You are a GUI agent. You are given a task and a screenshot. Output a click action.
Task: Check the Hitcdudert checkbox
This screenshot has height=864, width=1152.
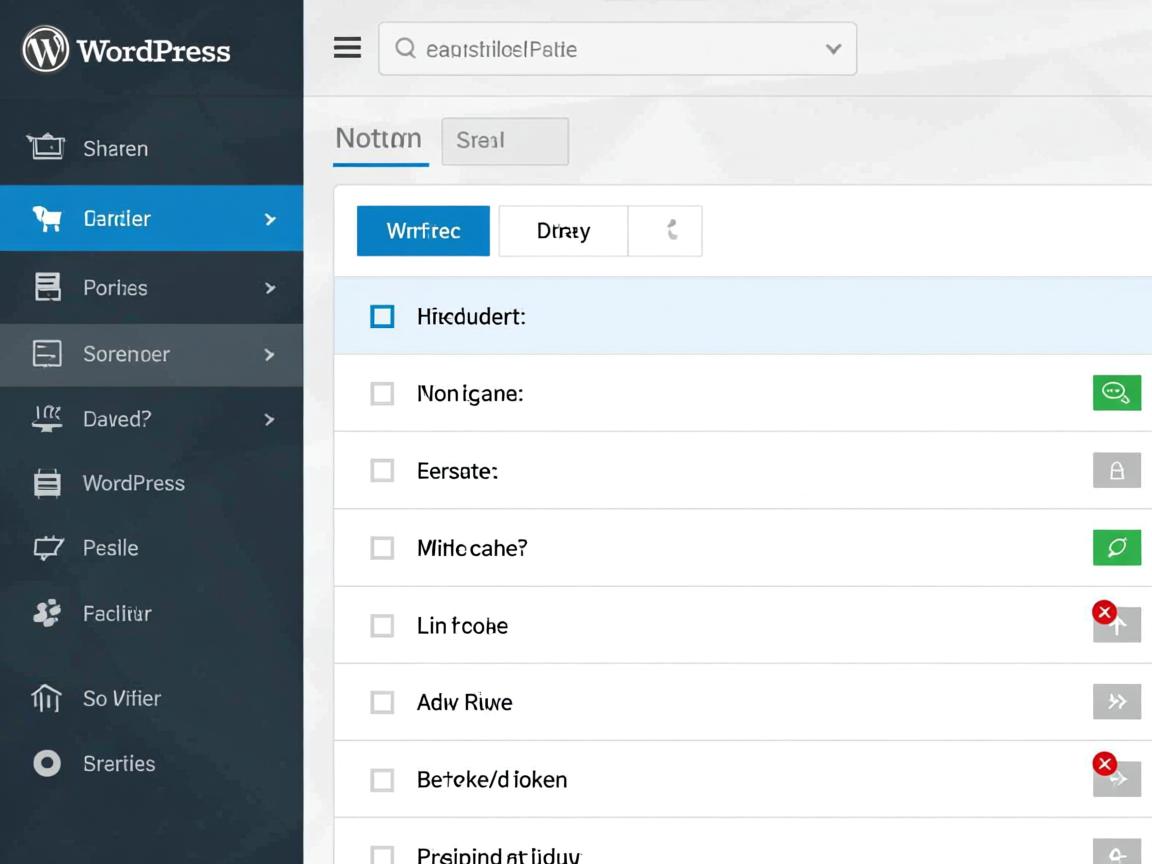pos(382,317)
